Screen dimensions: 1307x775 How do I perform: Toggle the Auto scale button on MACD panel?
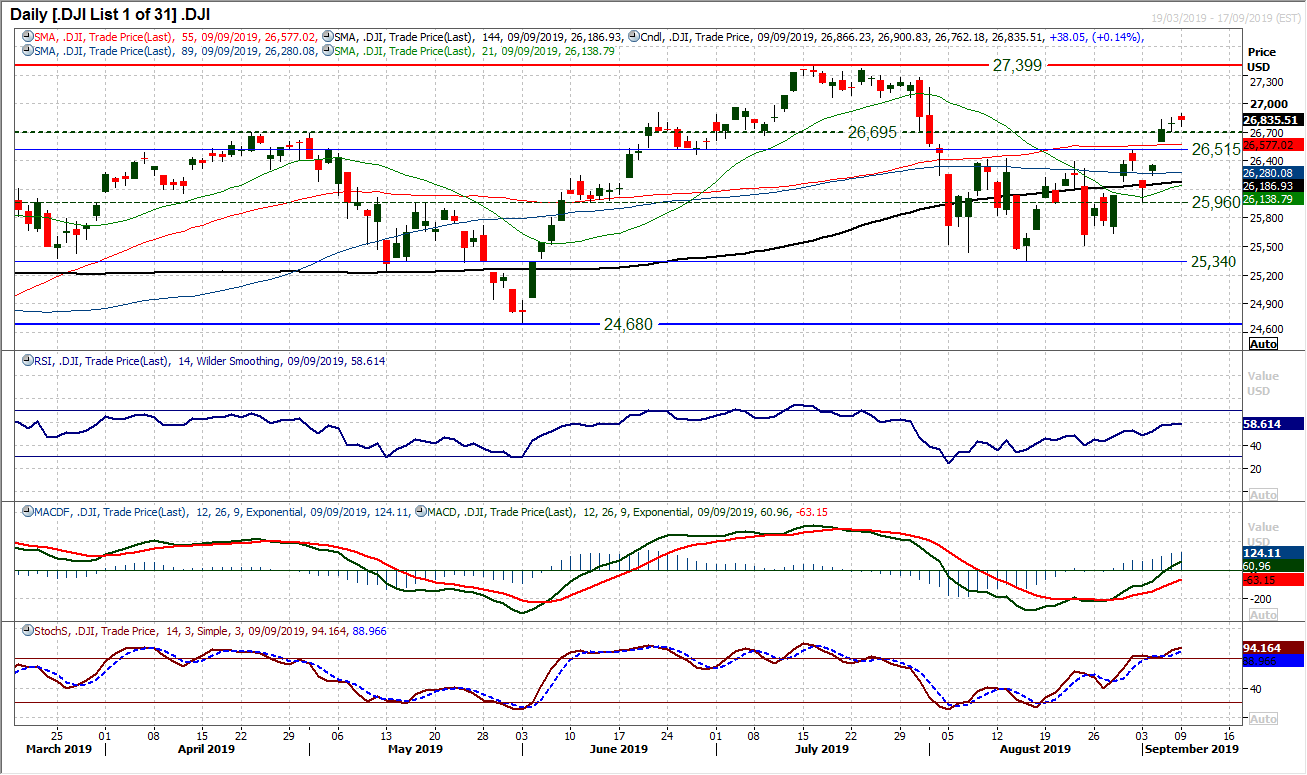(x=1263, y=614)
